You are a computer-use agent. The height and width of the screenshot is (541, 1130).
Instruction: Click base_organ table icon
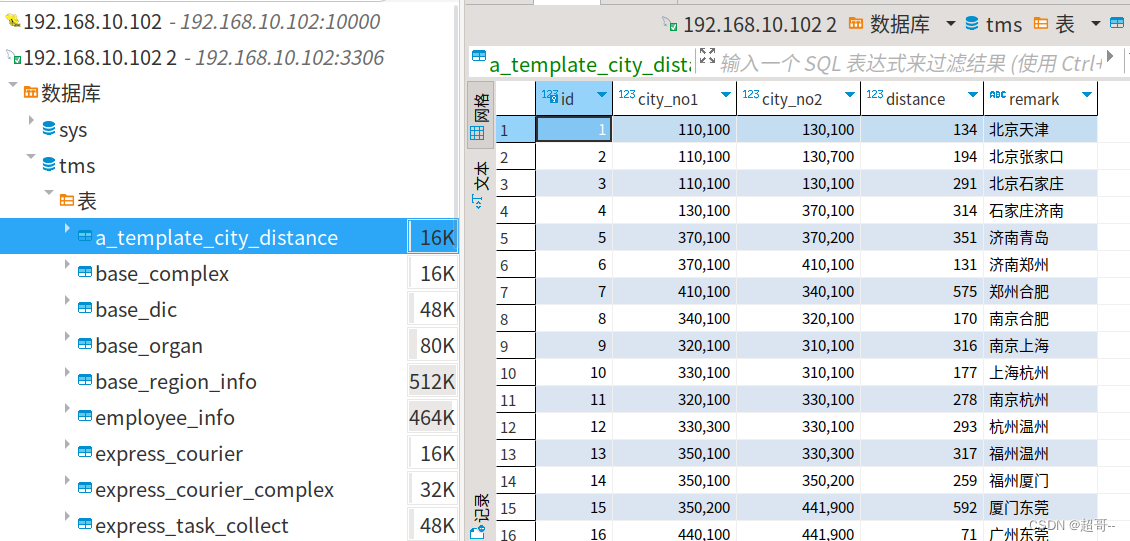pyautogui.click(x=85, y=344)
